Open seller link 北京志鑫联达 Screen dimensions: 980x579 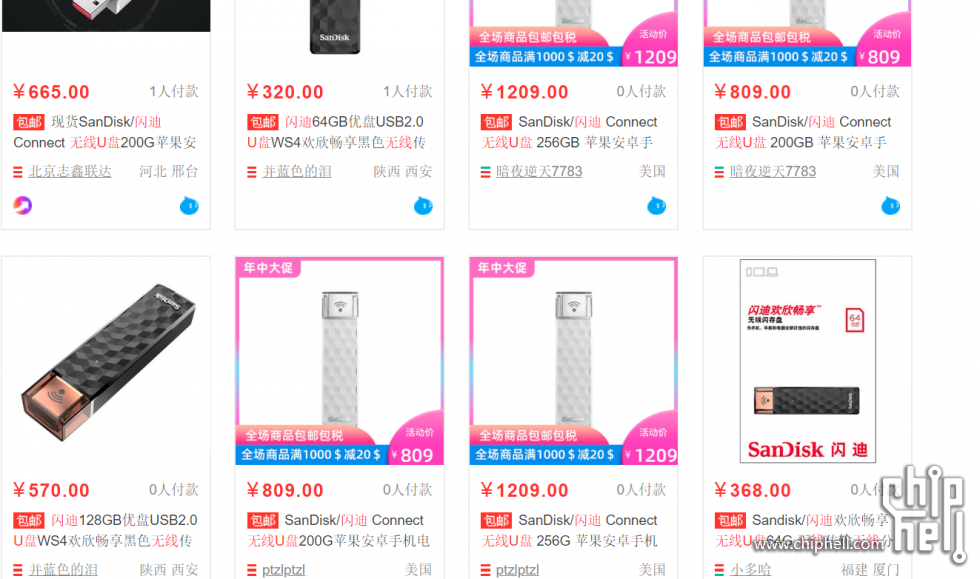70,171
